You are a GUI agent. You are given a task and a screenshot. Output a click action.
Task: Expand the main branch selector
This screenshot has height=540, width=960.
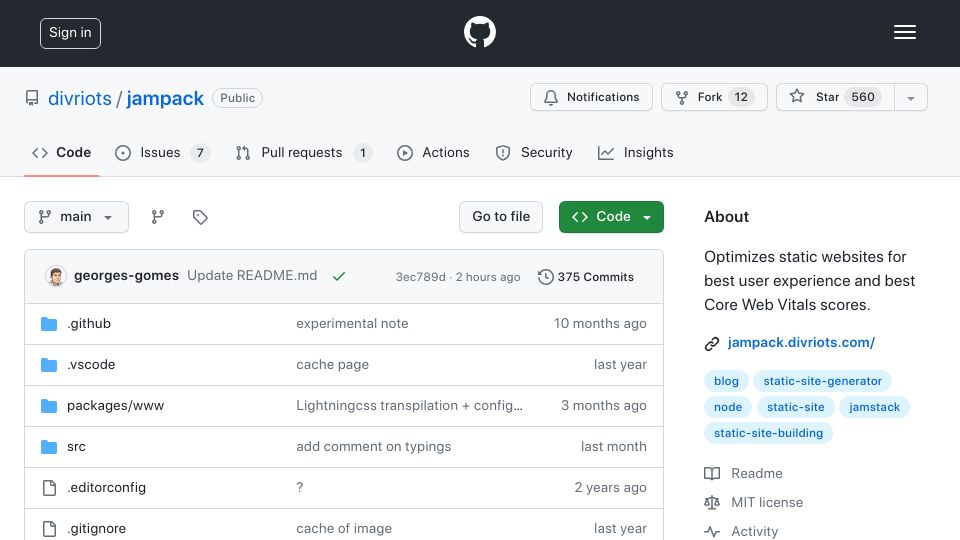pyautogui.click(x=77, y=217)
